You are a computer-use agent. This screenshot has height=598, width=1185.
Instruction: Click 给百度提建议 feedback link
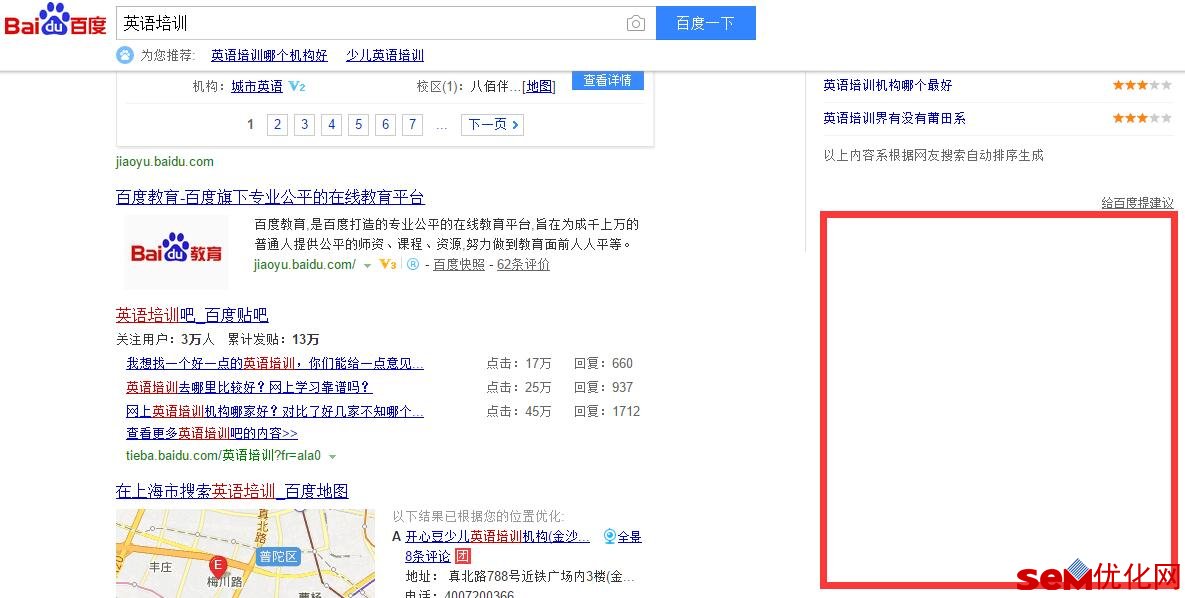click(1137, 203)
